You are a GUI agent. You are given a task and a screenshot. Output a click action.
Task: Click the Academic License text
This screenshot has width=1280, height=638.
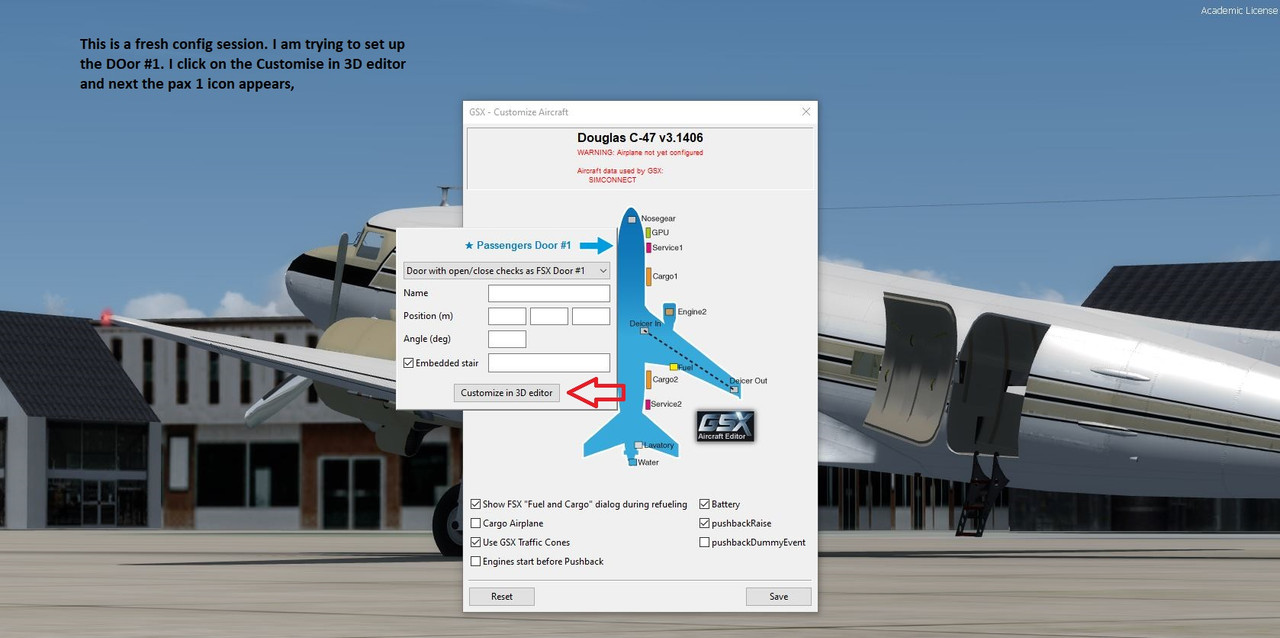tap(1239, 11)
